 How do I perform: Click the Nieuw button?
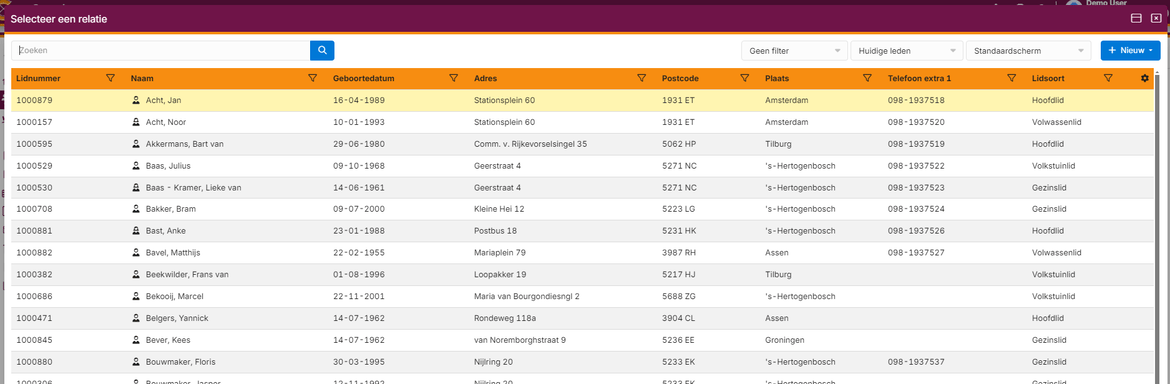(x=1130, y=51)
